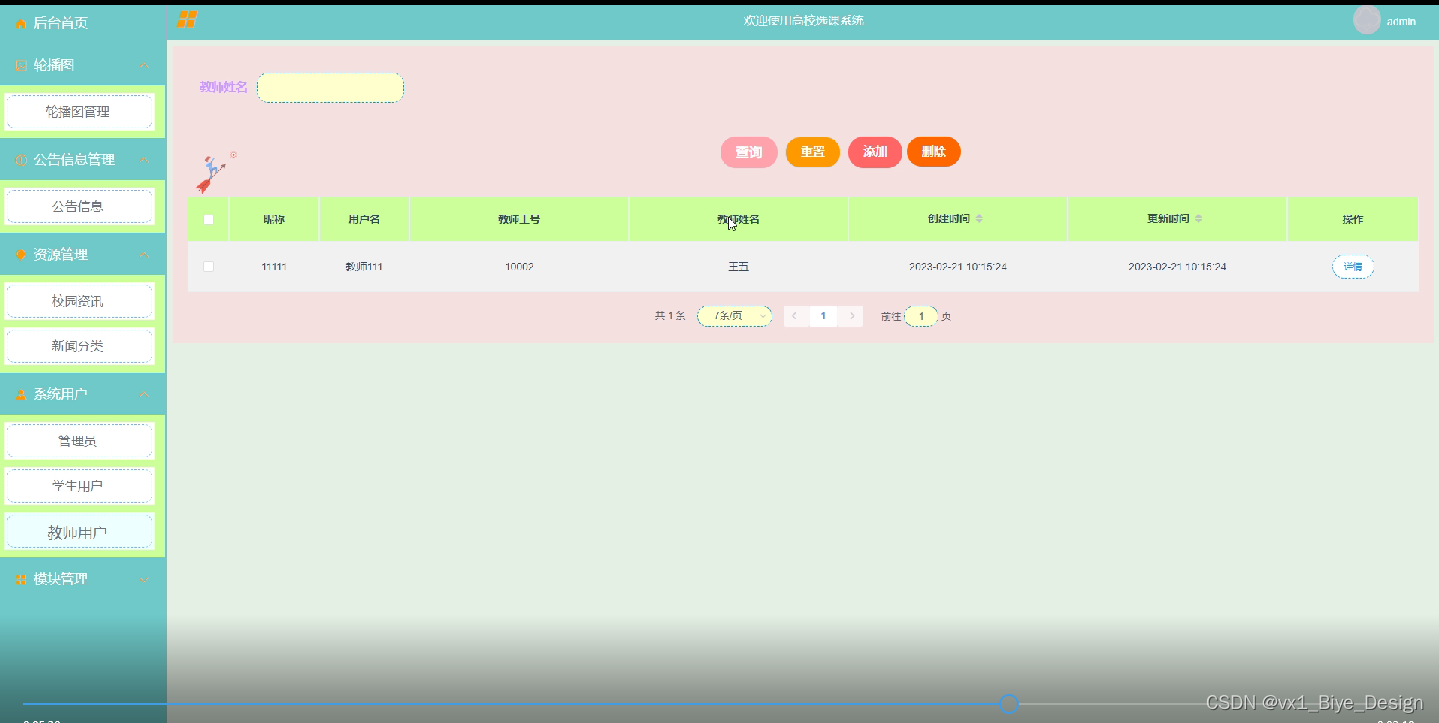The image size is (1439, 723).
Task: Toggle the select-all checkbox in table header
Action: (x=208, y=220)
